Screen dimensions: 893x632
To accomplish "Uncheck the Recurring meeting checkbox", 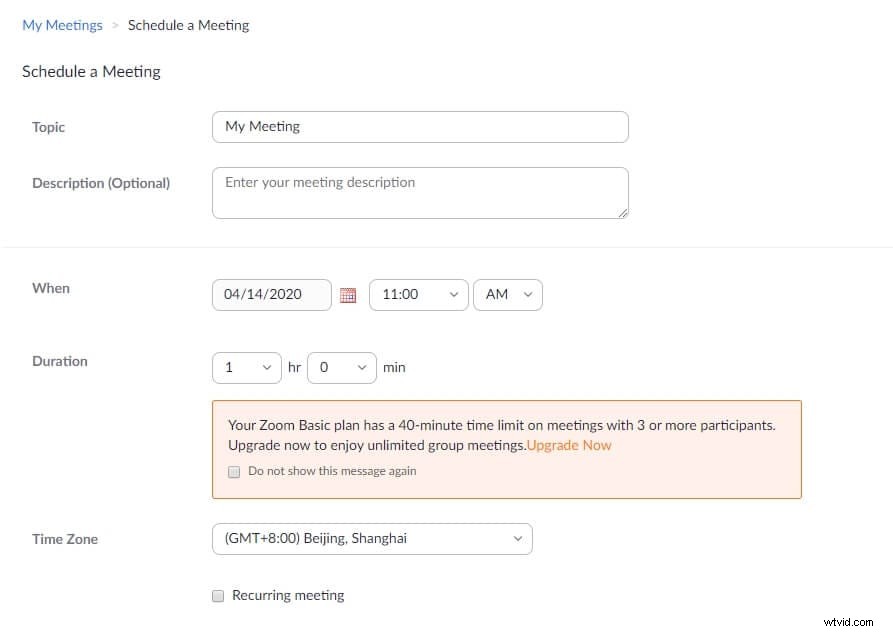I will [x=217, y=595].
